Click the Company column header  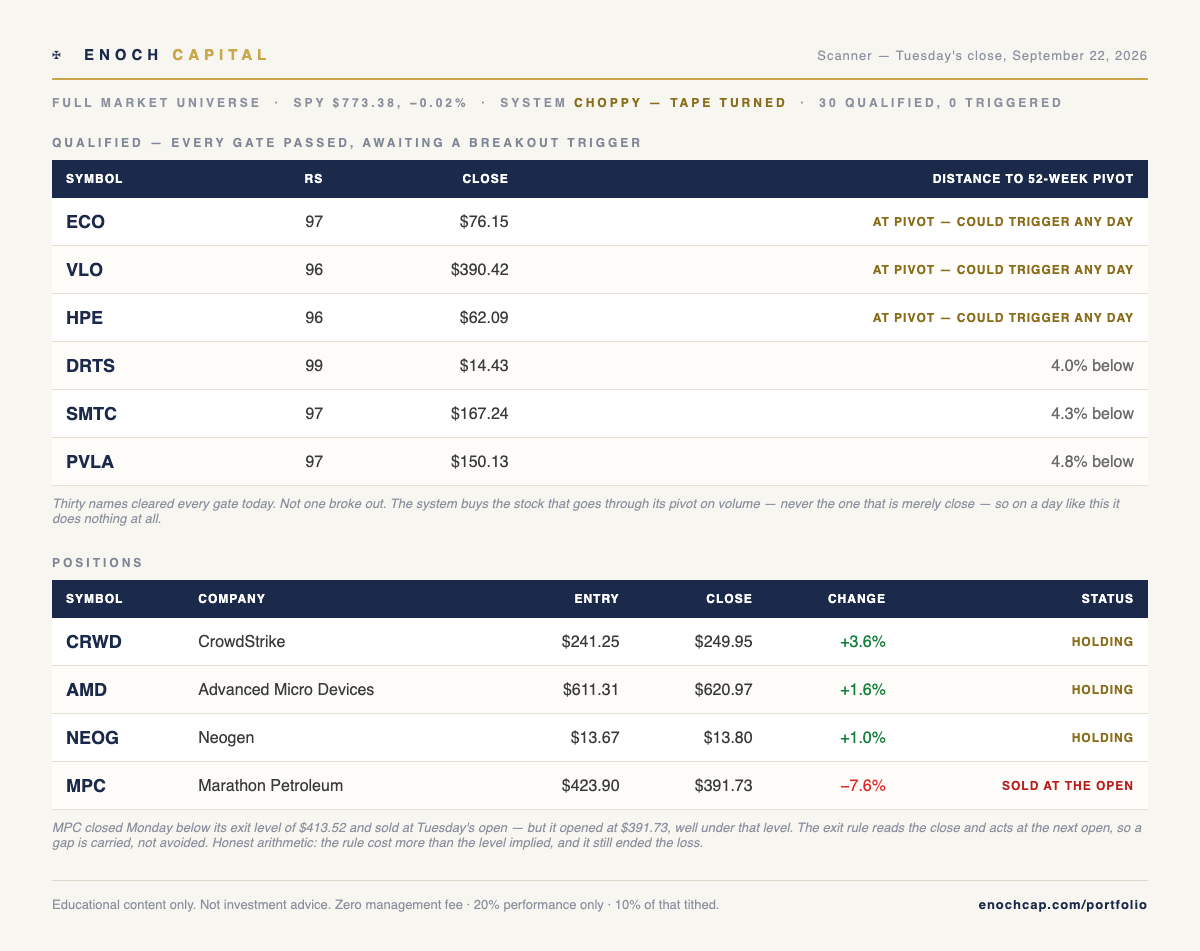coord(232,599)
